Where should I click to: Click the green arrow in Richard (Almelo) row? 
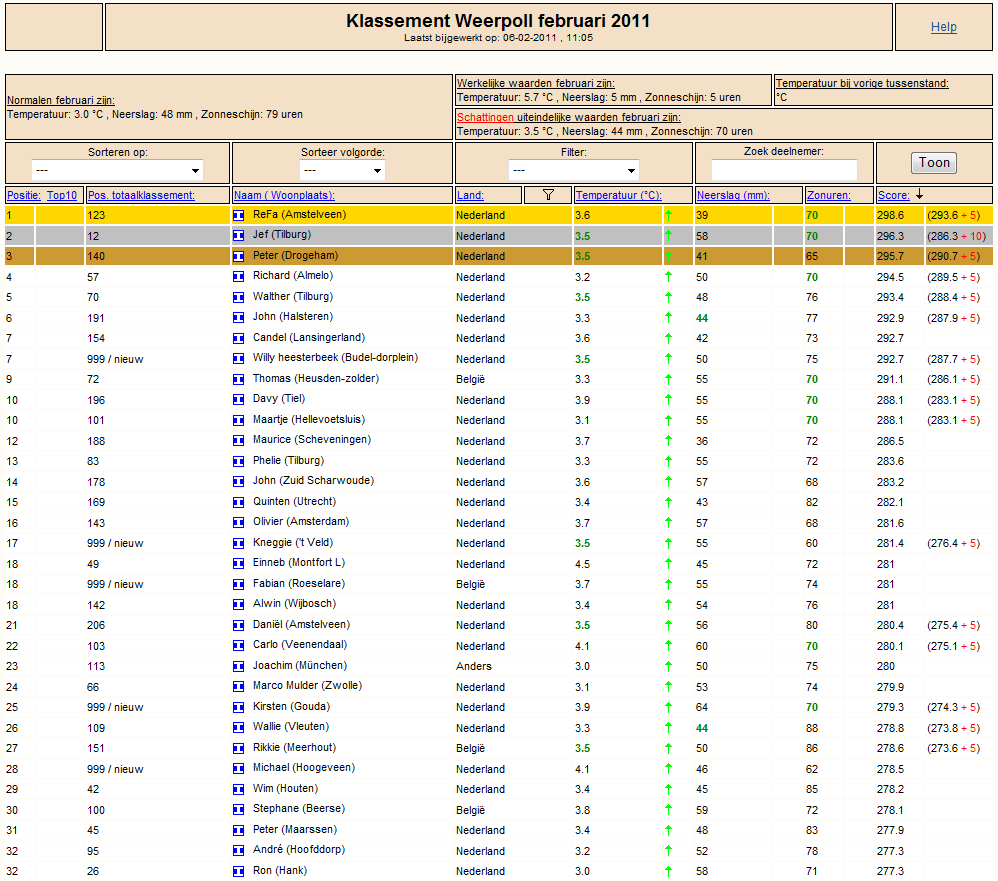point(668,277)
